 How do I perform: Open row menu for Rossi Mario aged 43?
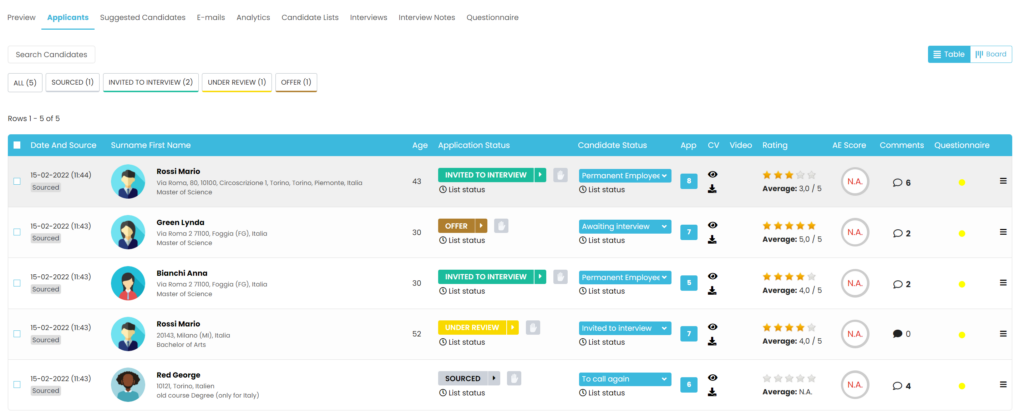pos(1003,181)
